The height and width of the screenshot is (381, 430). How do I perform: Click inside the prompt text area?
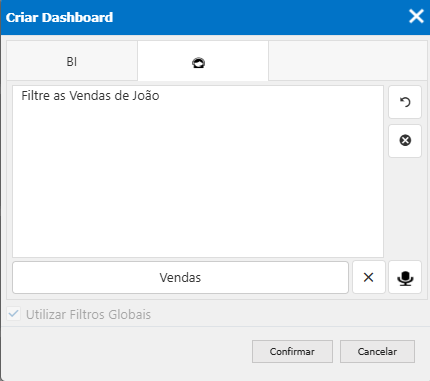[198, 171]
